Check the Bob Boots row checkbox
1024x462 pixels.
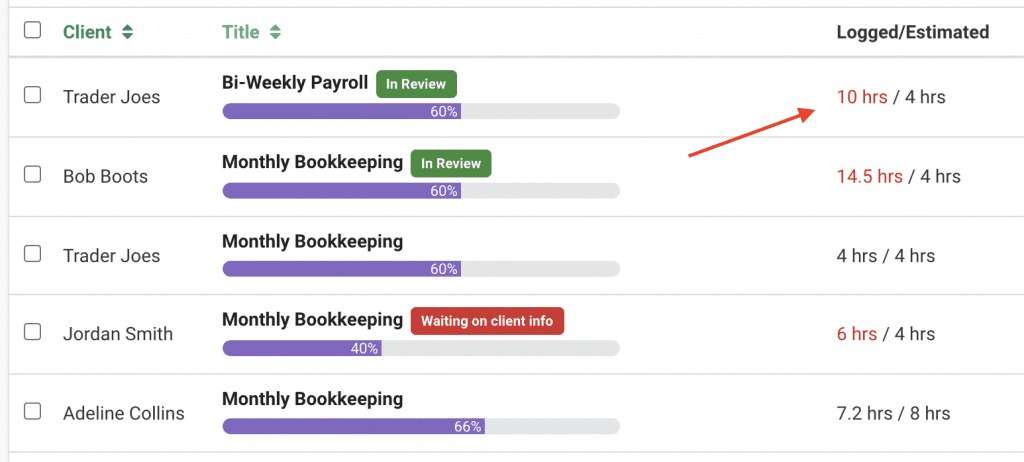coord(32,174)
